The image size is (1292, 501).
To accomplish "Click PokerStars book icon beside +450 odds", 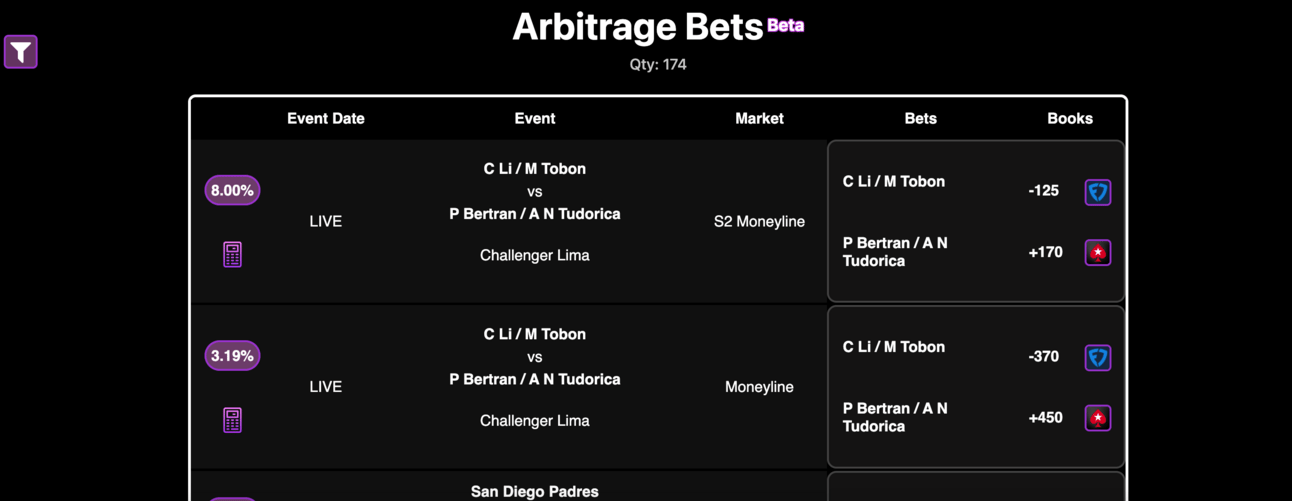I will (x=1098, y=418).
